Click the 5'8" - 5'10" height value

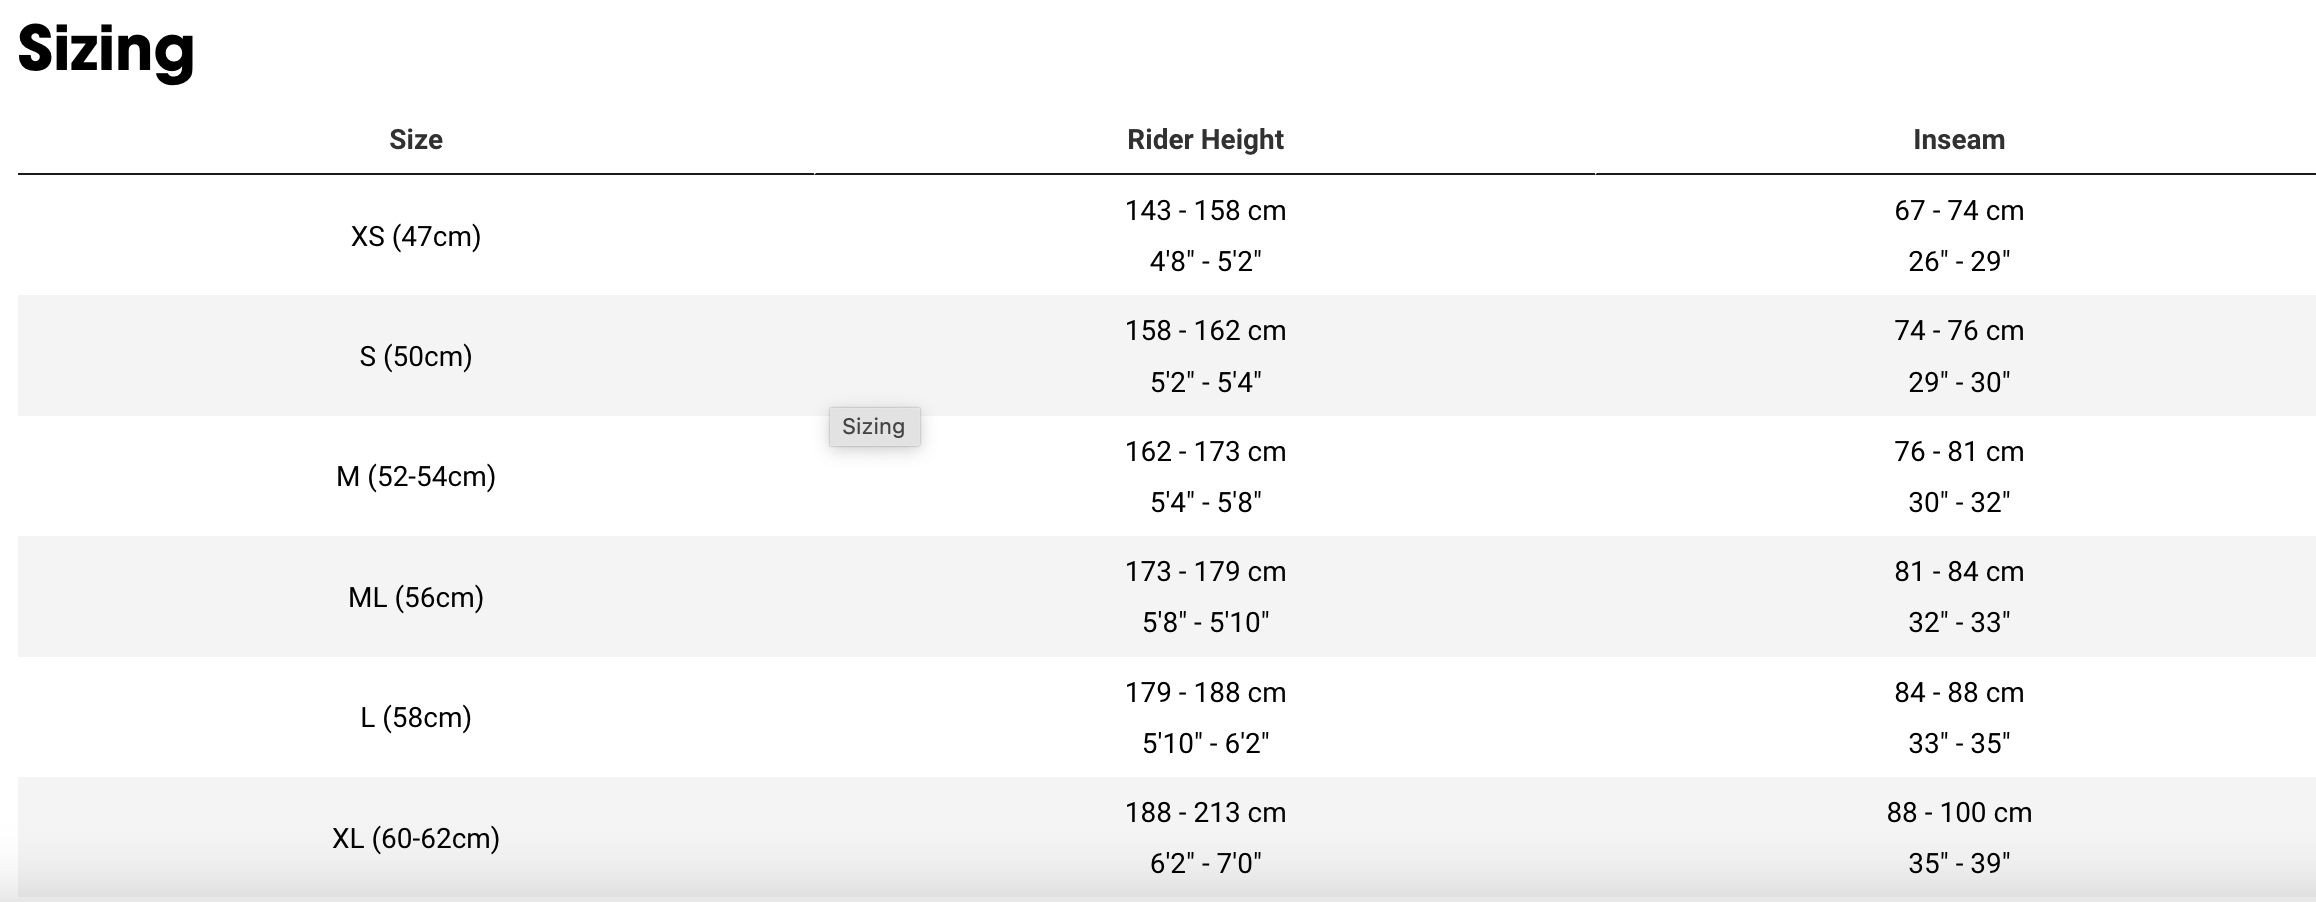pyautogui.click(x=1205, y=622)
